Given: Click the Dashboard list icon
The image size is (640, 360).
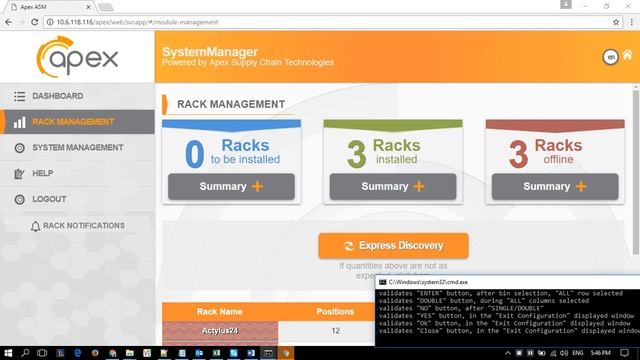Looking at the screenshot, I should [x=19, y=96].
